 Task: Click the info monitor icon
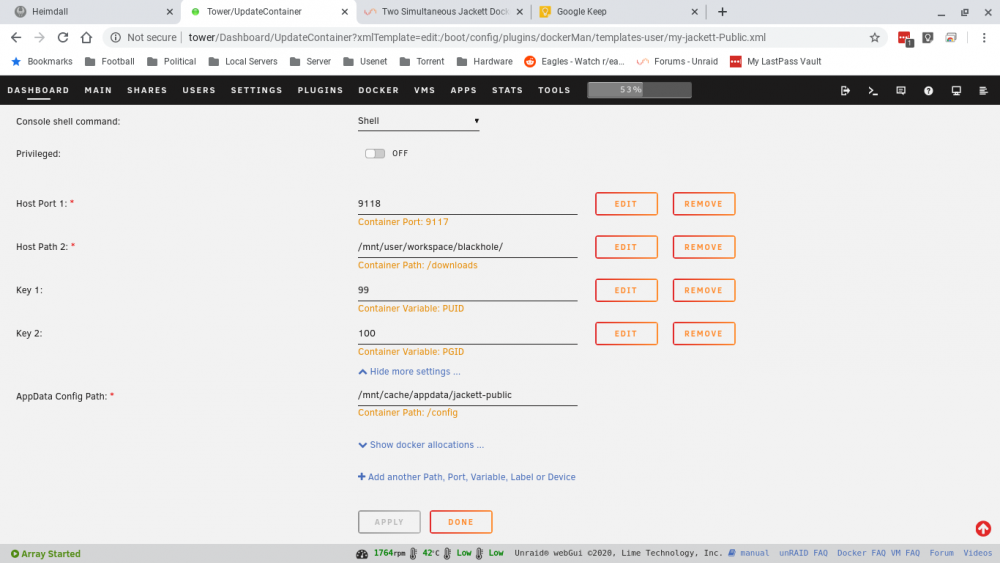pos(956,91)
